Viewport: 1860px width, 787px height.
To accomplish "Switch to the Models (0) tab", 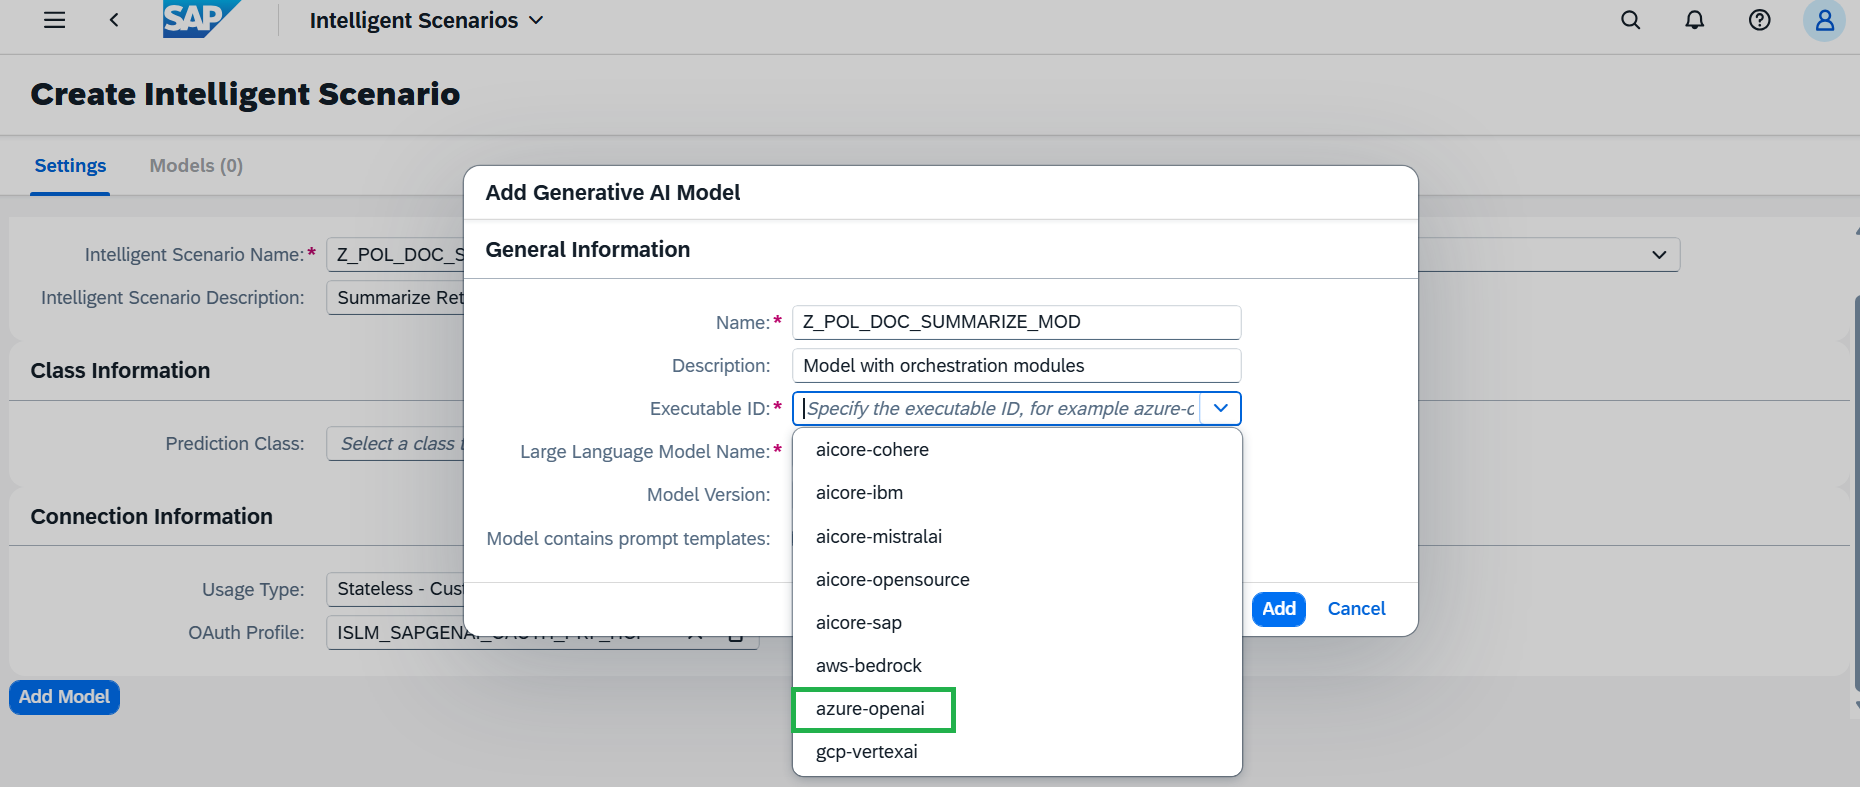I will tap(196, 166).
